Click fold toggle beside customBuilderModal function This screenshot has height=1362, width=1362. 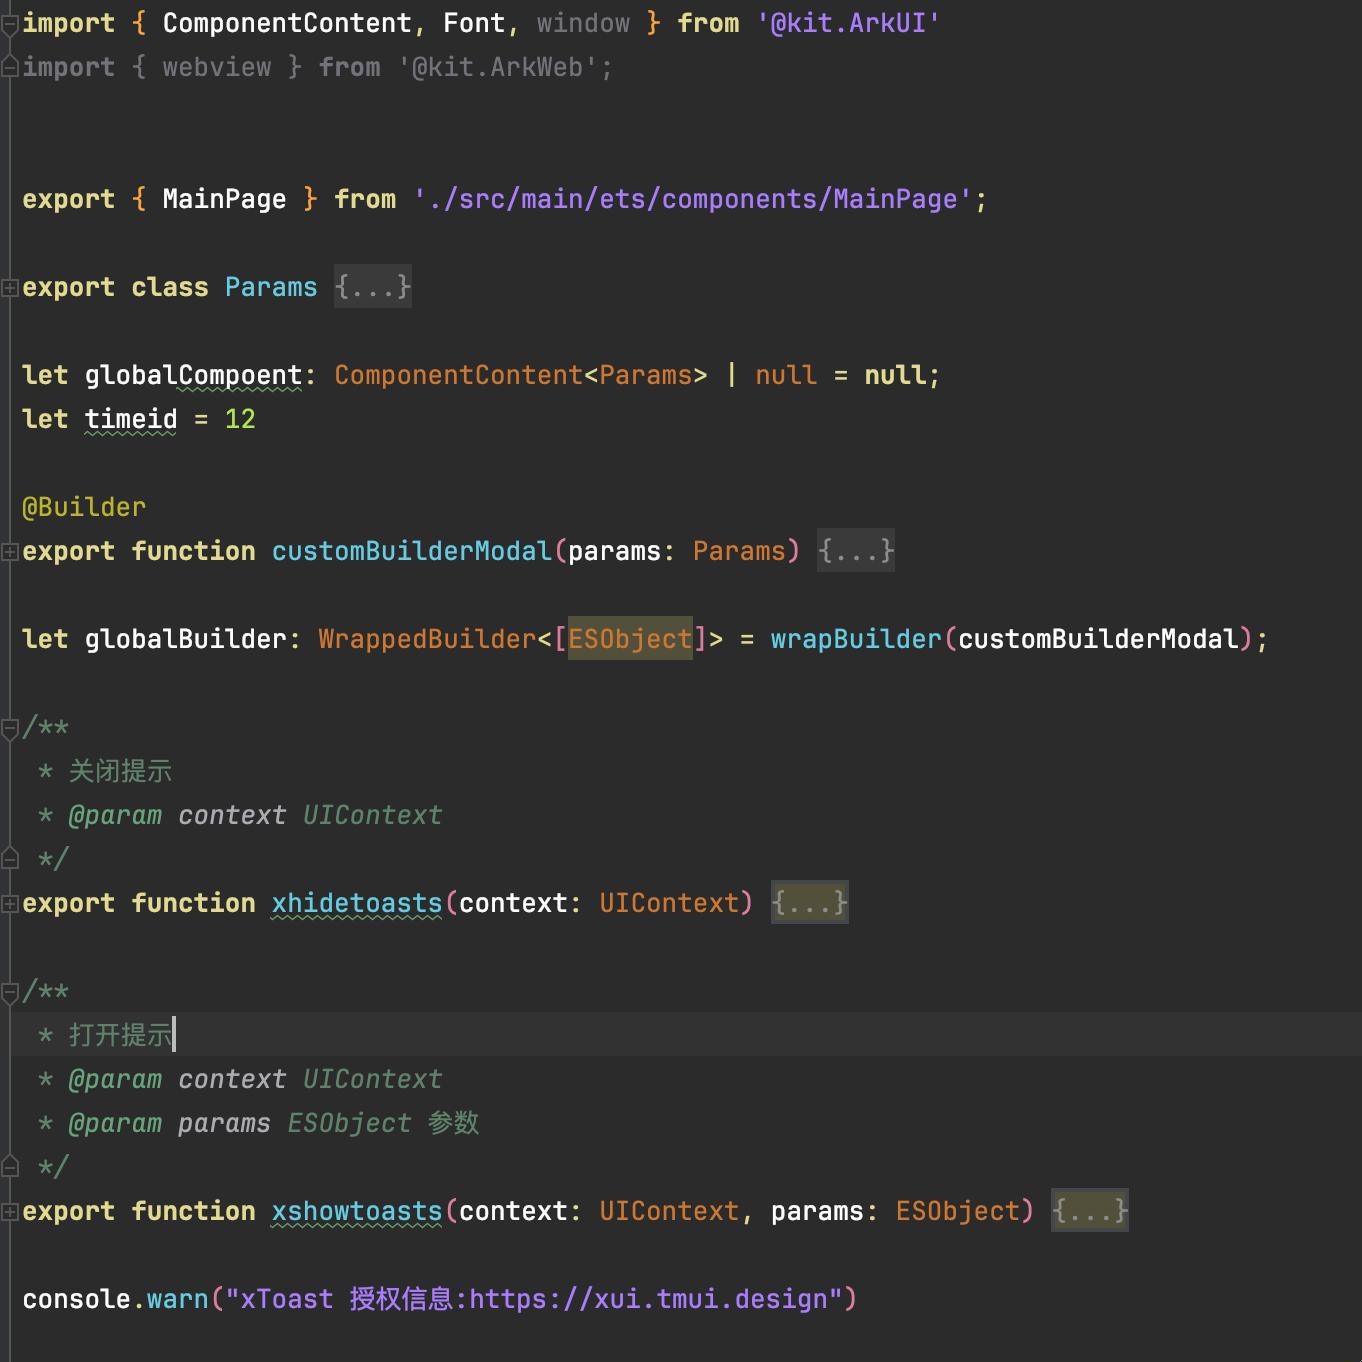(x=9, y=552)
